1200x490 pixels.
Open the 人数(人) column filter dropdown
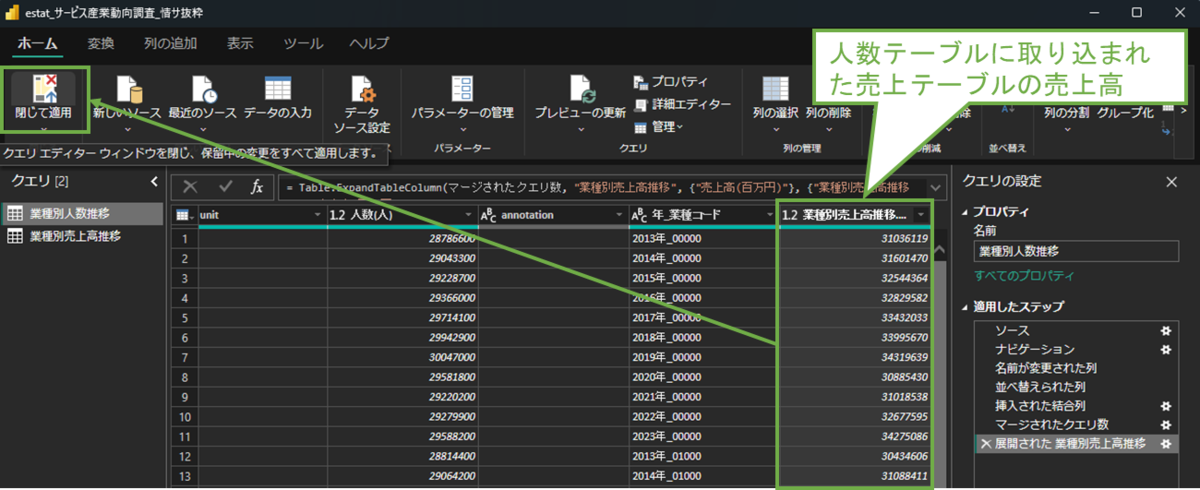coord(467,215)
